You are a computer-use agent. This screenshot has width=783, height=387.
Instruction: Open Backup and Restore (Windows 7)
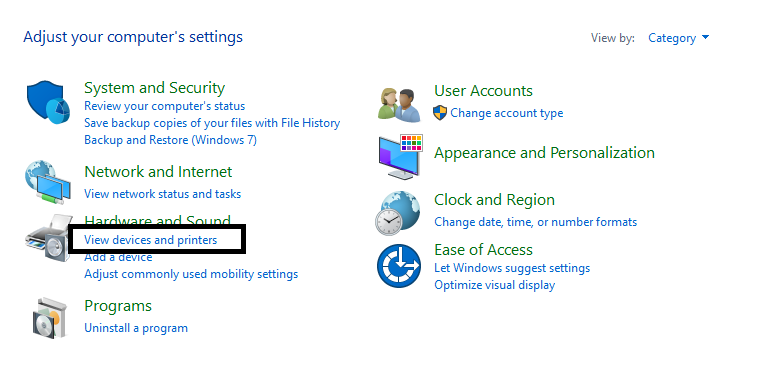170,140
